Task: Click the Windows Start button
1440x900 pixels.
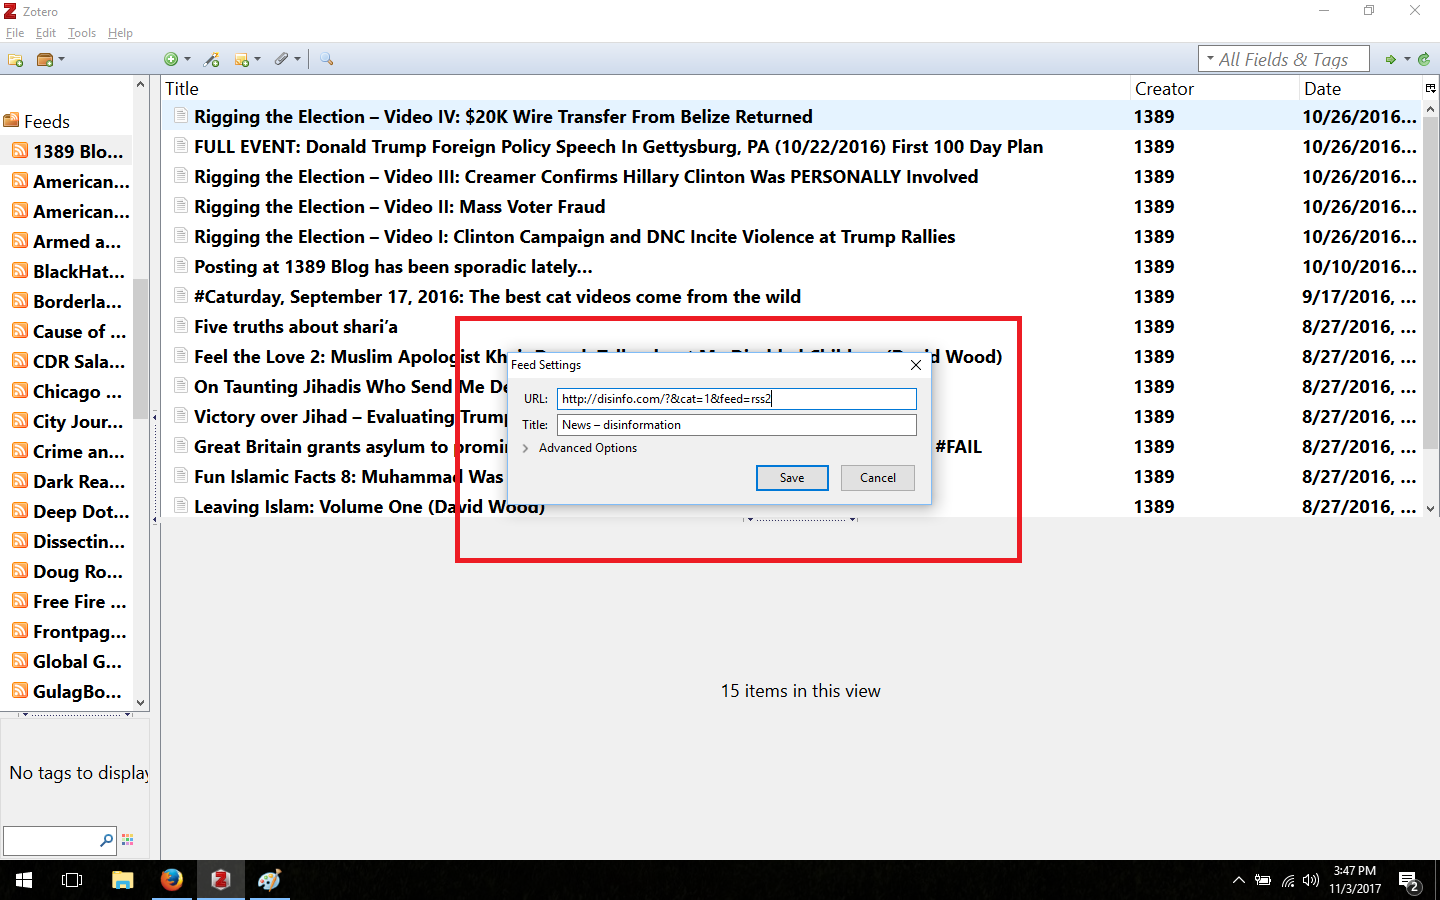Action: coord(24,880)
